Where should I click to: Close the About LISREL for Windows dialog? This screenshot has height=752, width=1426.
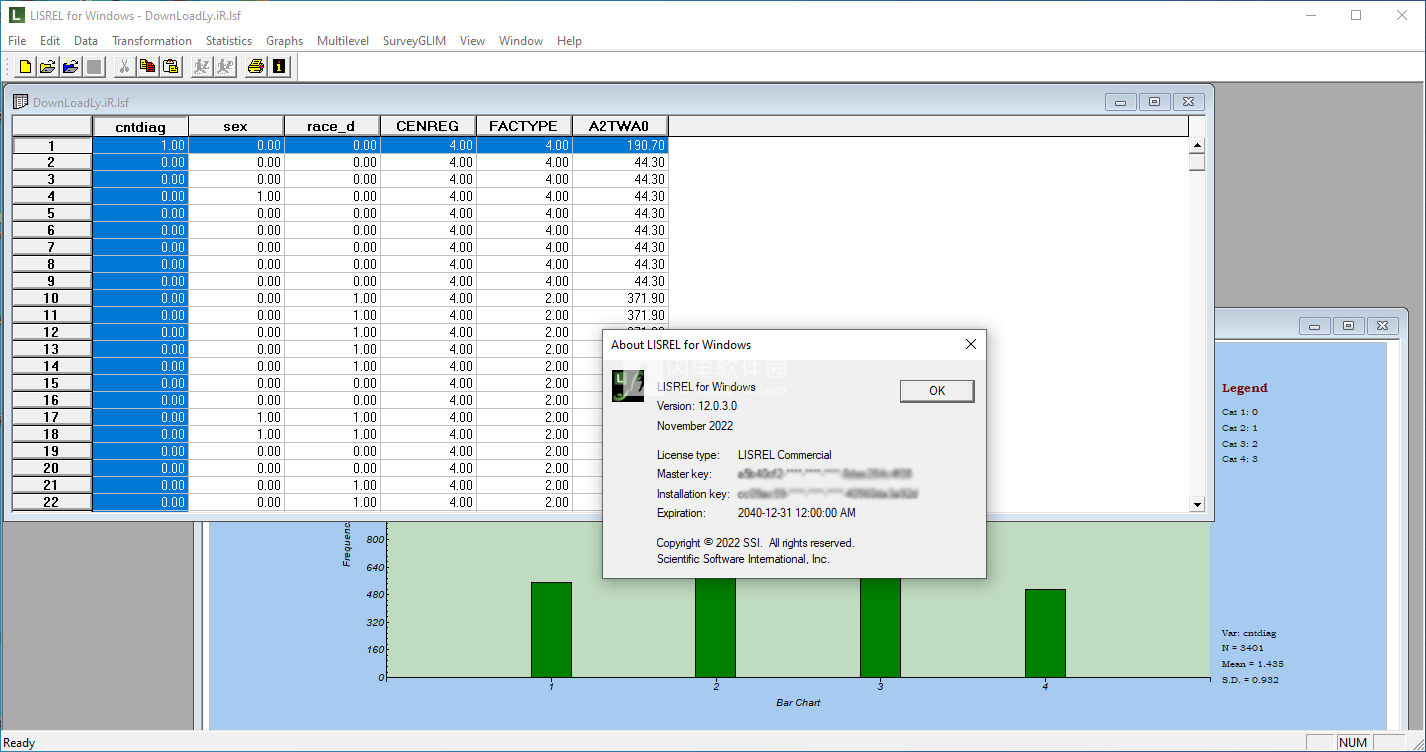click(x=970, y=344)
